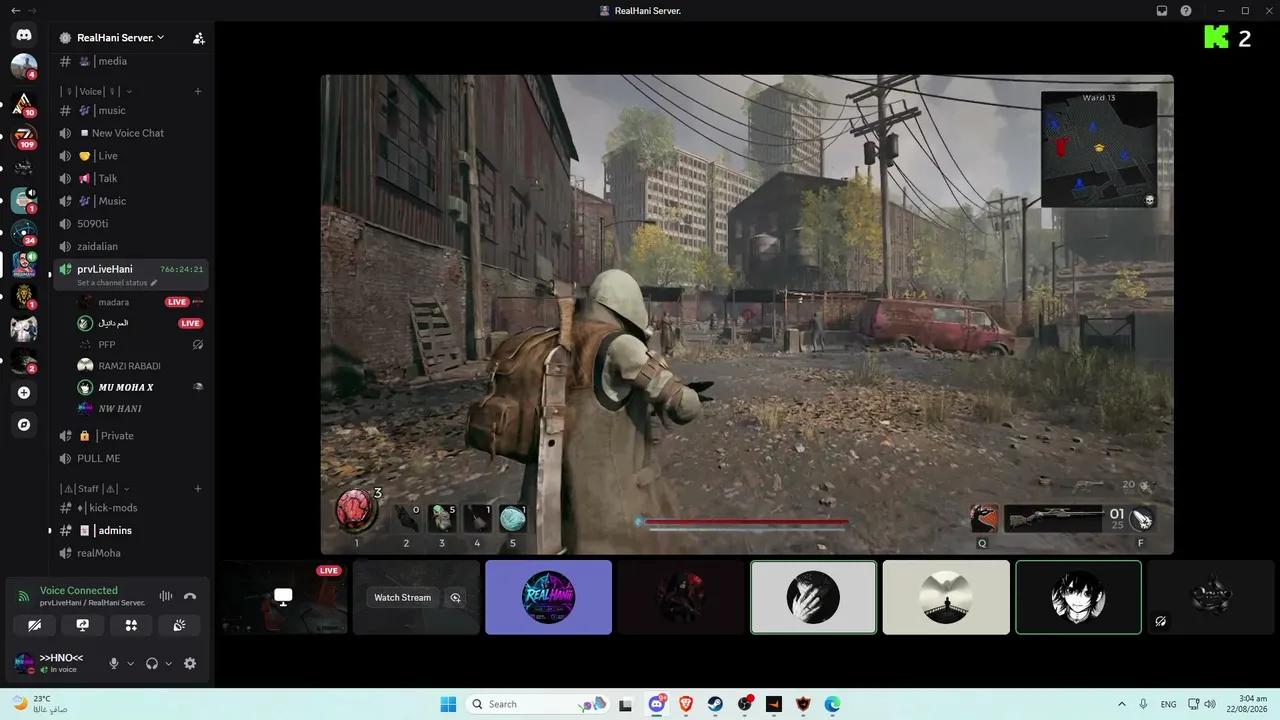Click Windows Start button
This screenshot has height=720, width=1280.
click(448, 704)
